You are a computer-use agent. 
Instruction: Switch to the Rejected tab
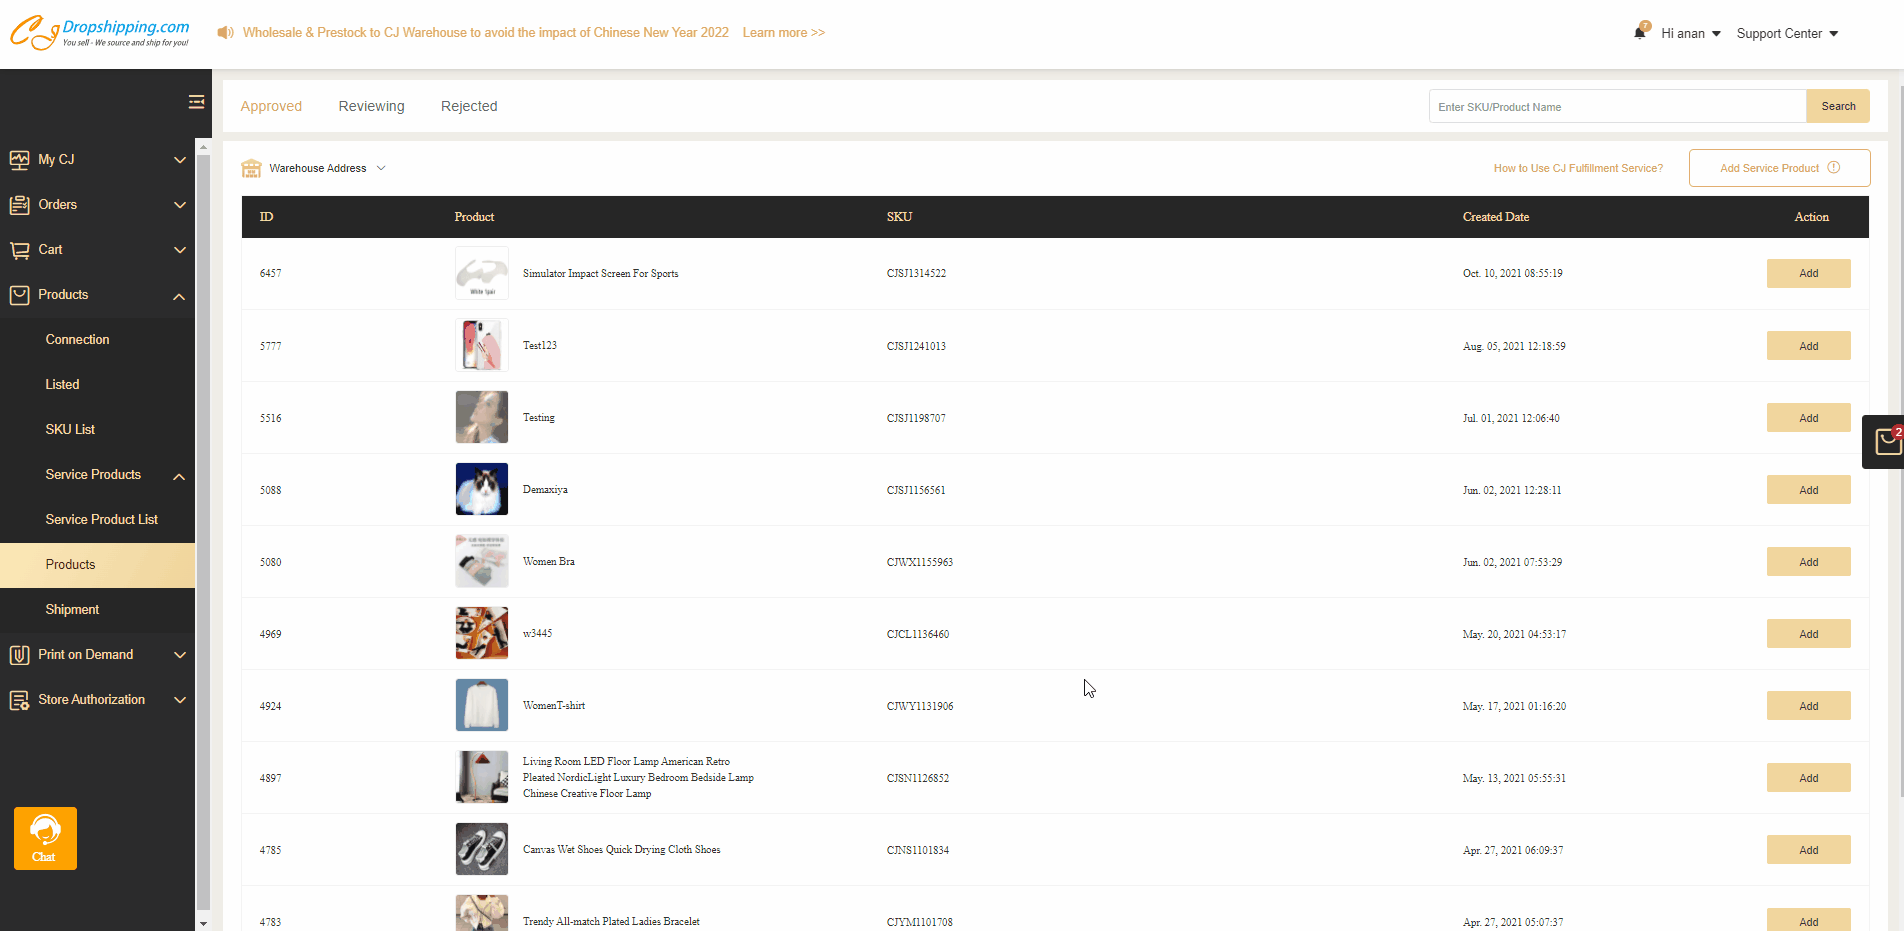468,106
